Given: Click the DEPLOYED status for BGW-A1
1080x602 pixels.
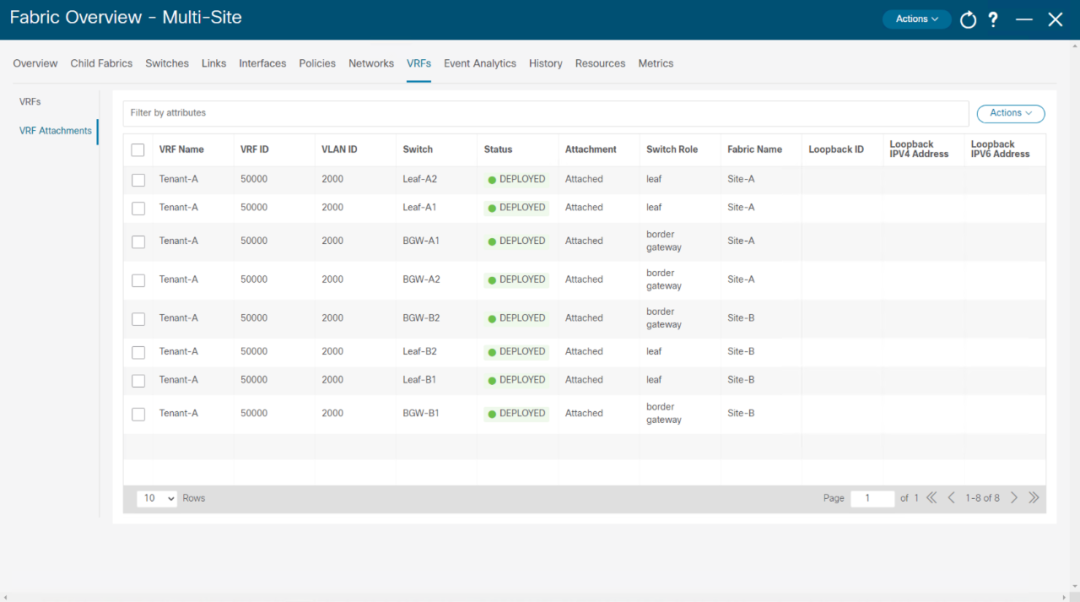Looking at the screenshot, I should [517, 241].
